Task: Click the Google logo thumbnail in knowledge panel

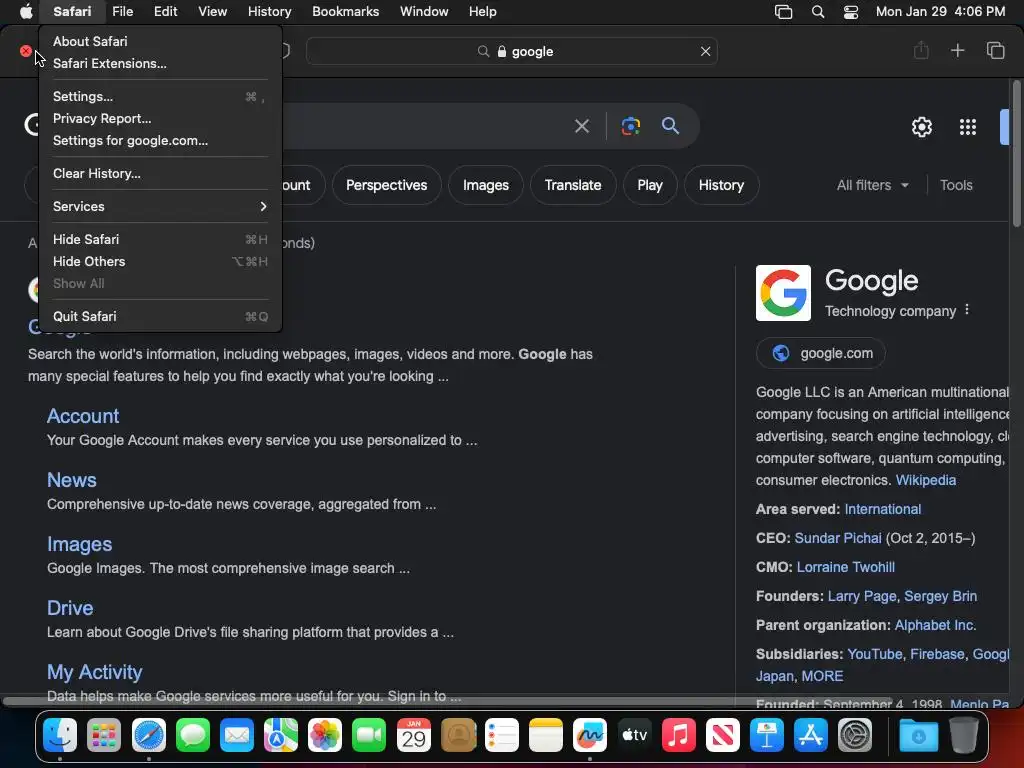Action: (783, 293)
